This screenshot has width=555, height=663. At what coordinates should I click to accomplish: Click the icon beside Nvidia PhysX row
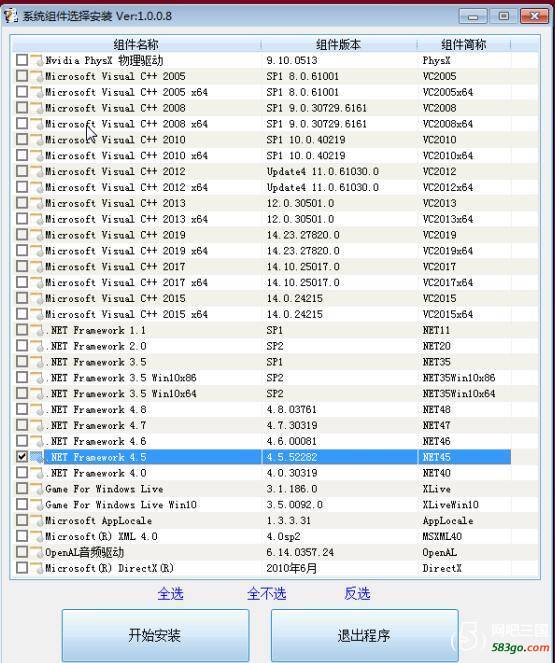click(x=37, y=60)
